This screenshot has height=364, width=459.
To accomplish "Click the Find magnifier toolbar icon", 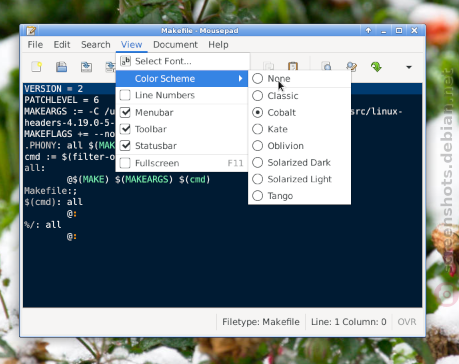I will 327,67.
